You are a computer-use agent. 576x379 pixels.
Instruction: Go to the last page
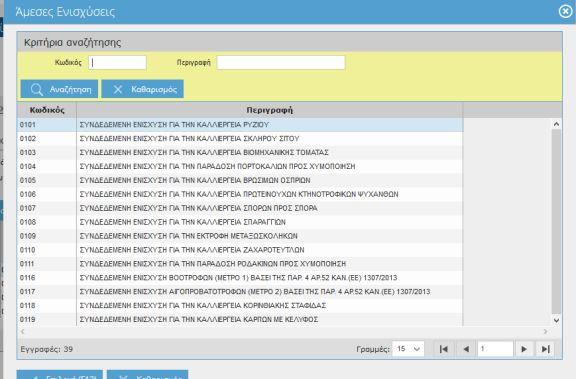coord(546,349)
